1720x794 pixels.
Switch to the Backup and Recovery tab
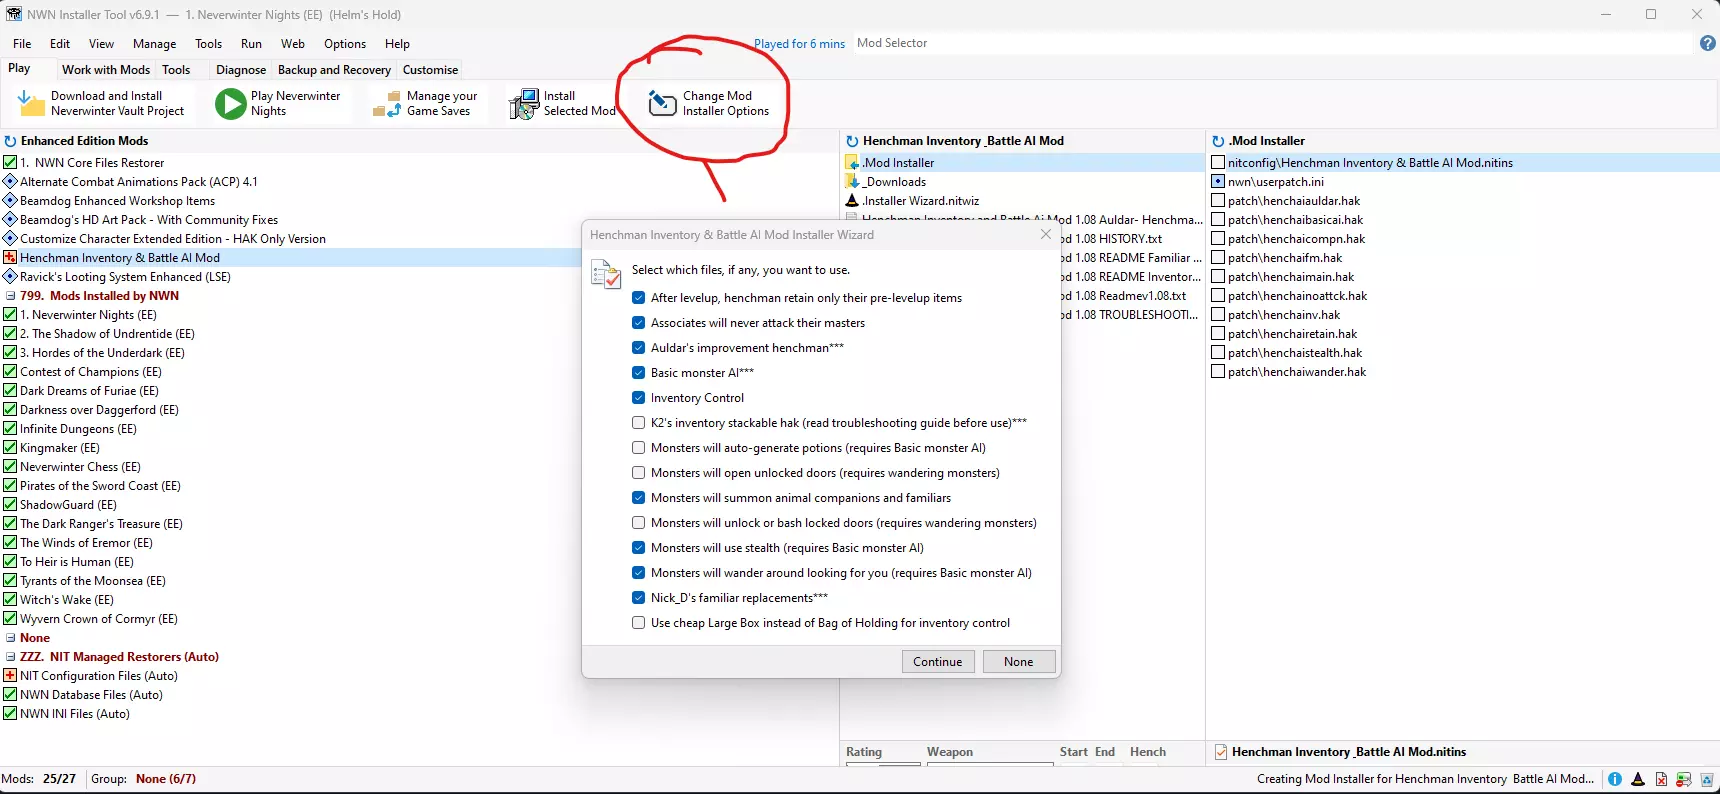point(334,70)
